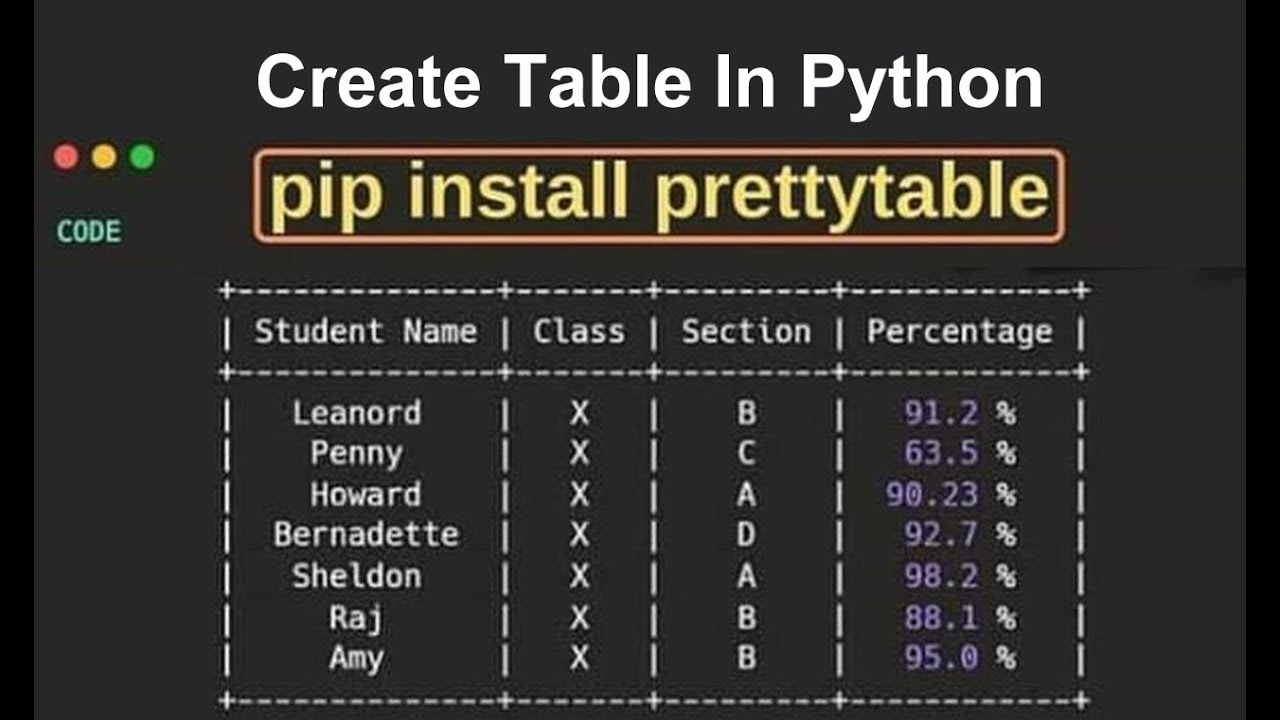Select the Section column header
1280x720 pixels.
(x=746, y=332)
